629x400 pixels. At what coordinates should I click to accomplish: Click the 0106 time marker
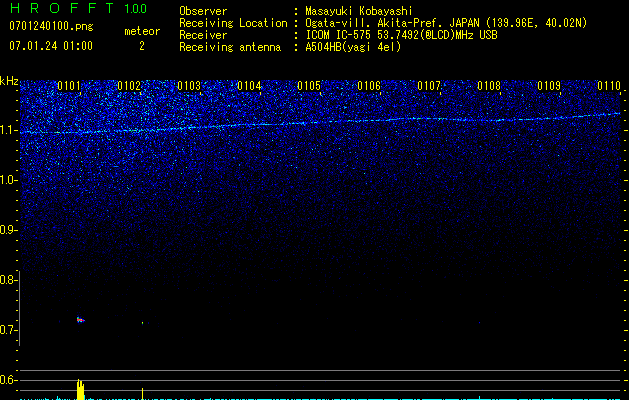[369, 86]
